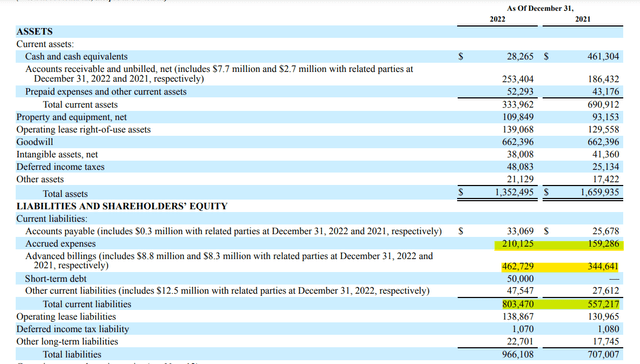Select the 2022 total liabilities value 966,108
The height and width of the screenshot is (364, 640).
coord(518,354)
